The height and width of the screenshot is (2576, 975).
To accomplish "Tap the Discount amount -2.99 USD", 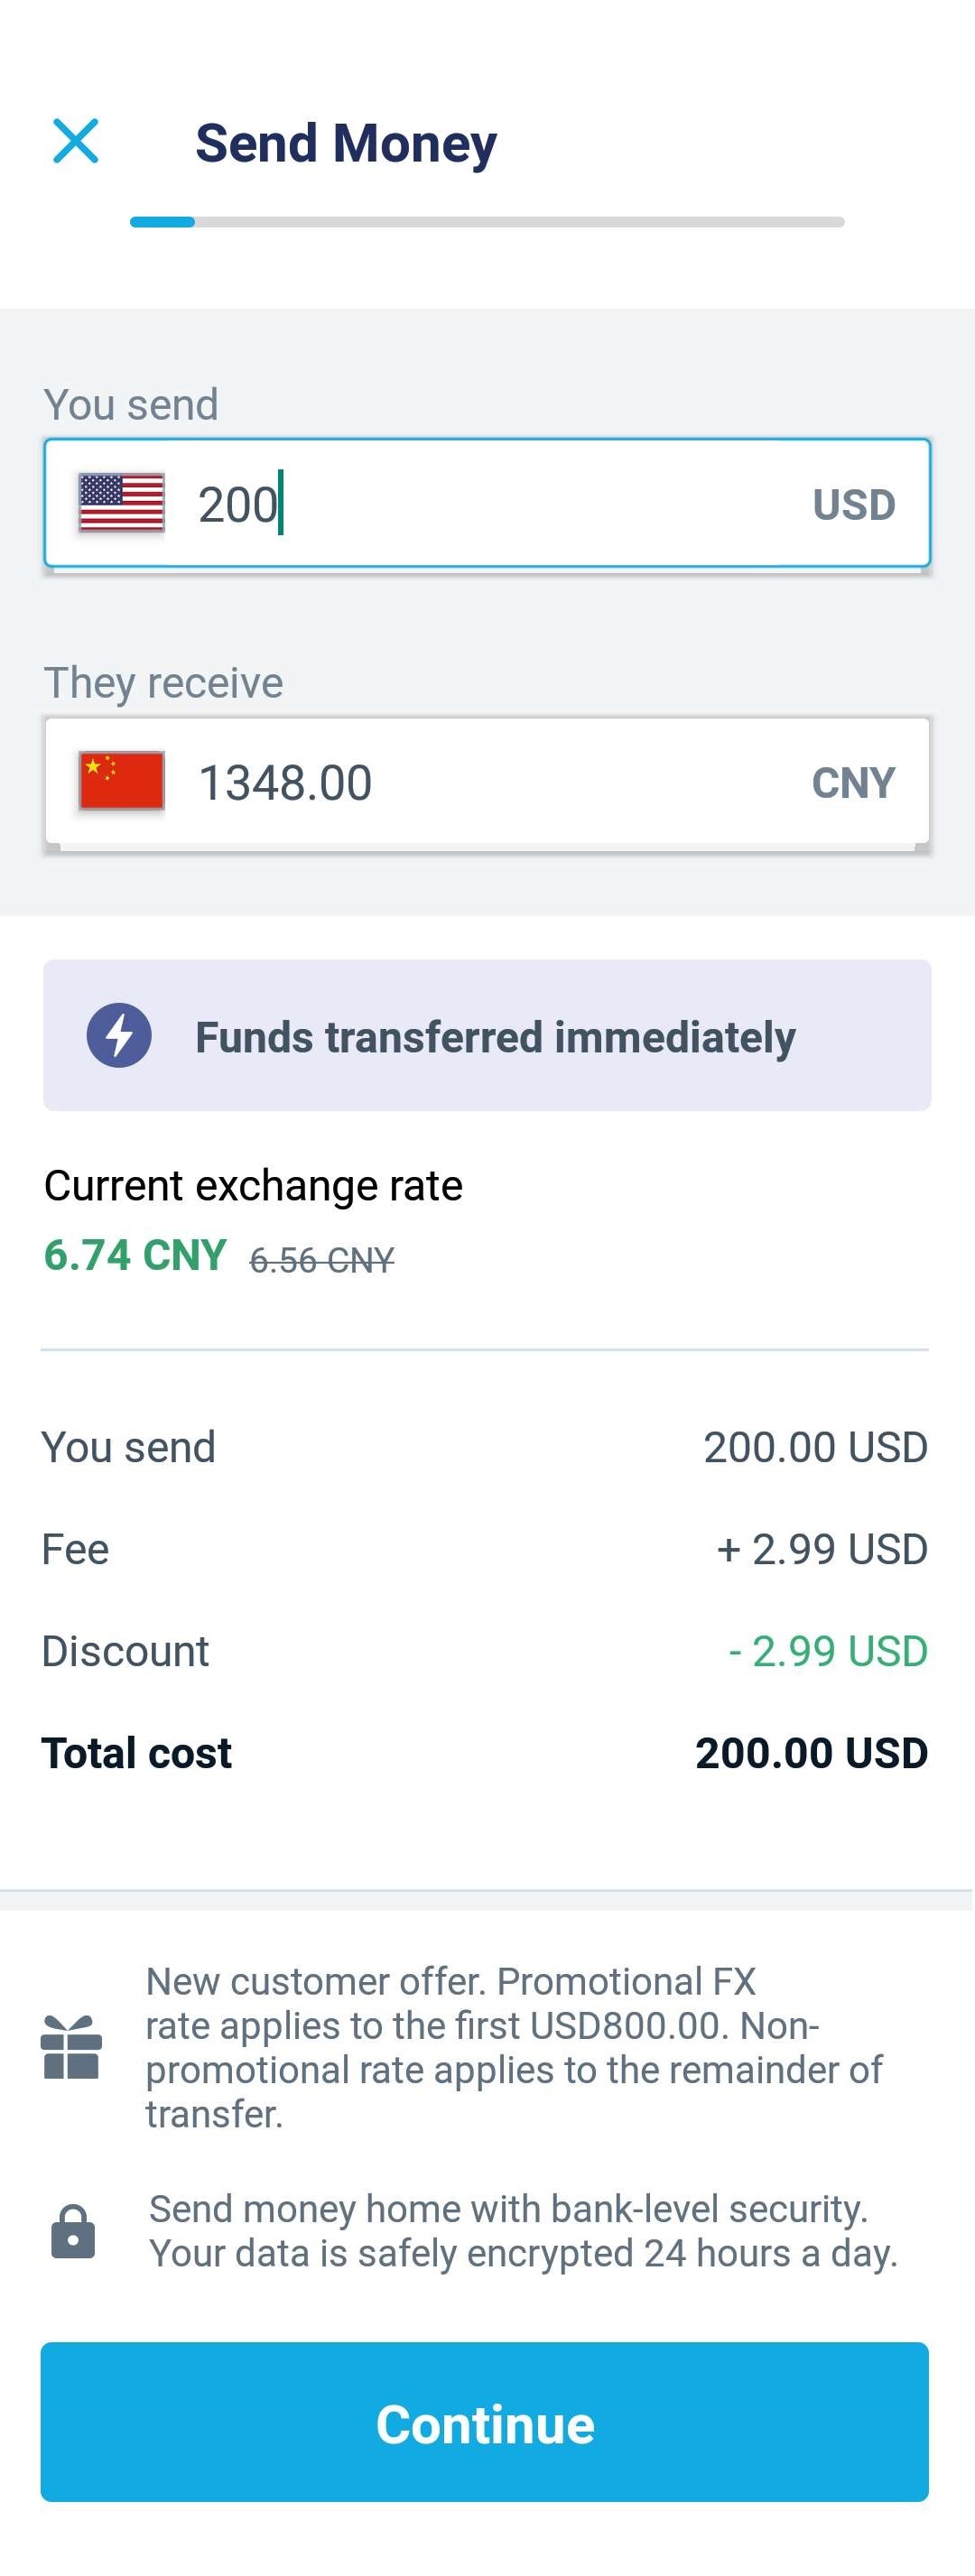I will coord(828,1651).
